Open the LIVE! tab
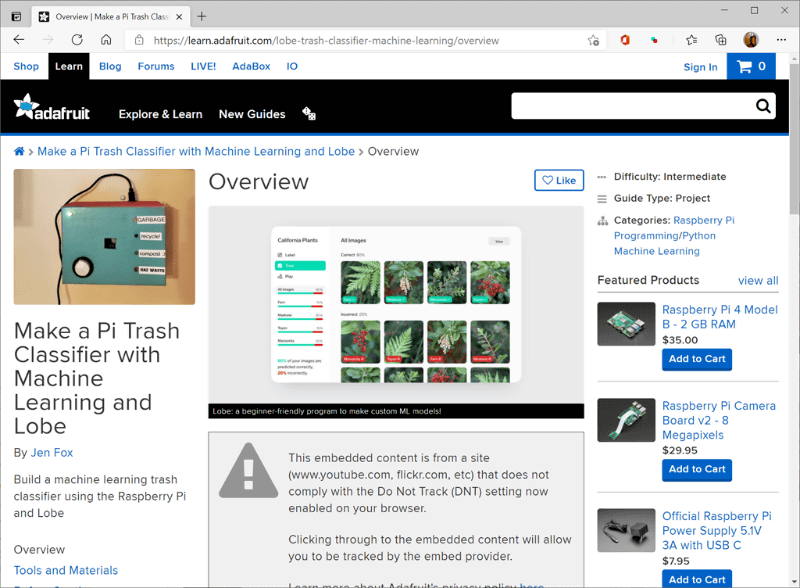This screenshot has height=588, width=800. point(203,66)
